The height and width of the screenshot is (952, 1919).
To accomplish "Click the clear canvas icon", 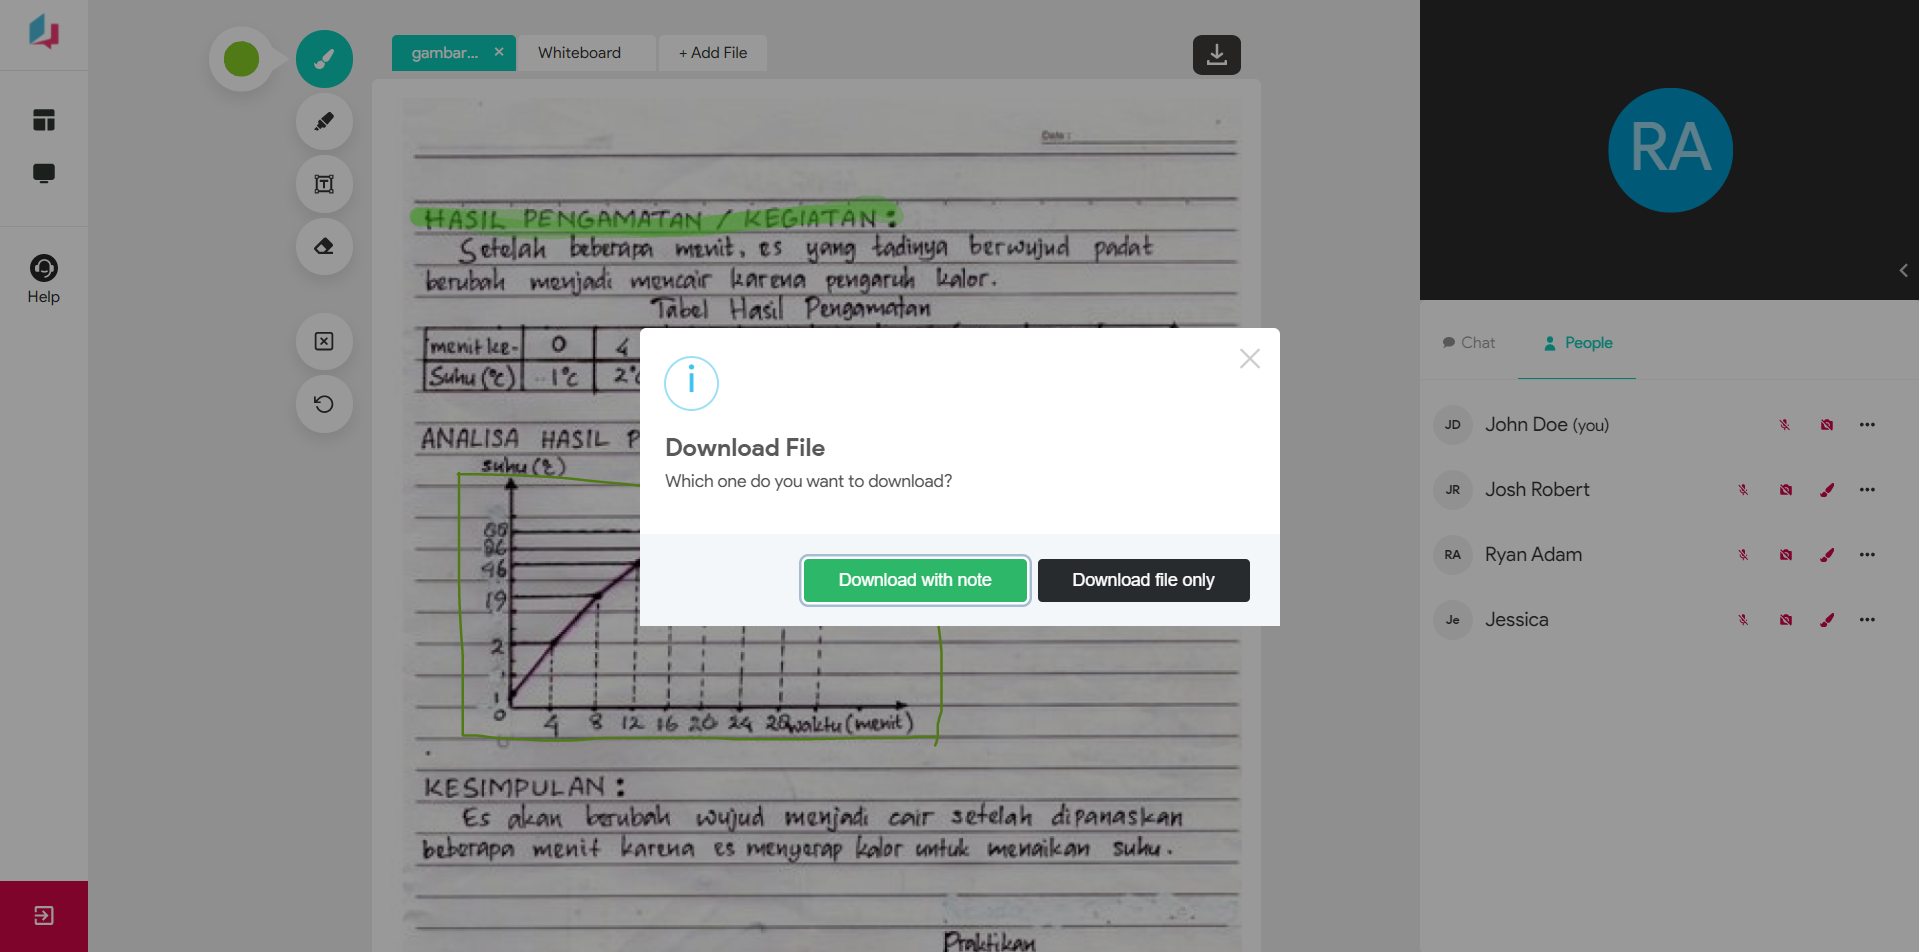I will tap(324, 342).
